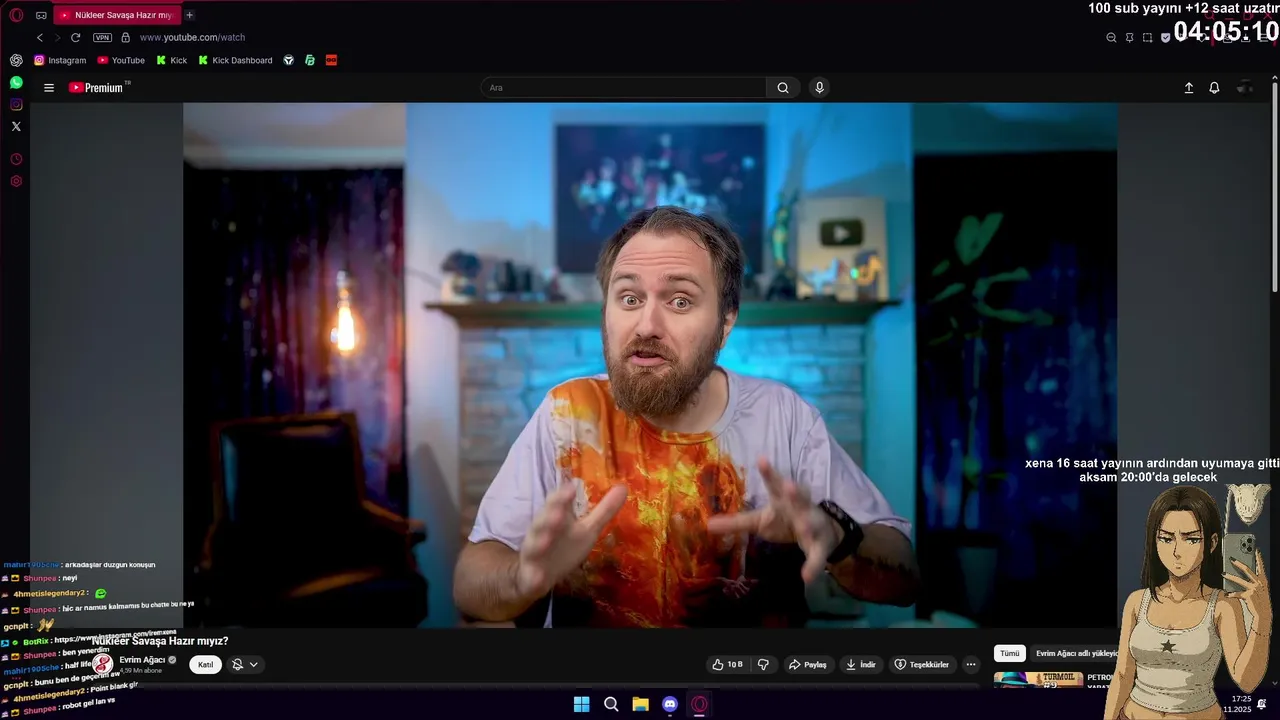The width and height of the screenshot is (1280, 720).
Task: Toggle the Opera VPN badge
Action: [102, 37]
